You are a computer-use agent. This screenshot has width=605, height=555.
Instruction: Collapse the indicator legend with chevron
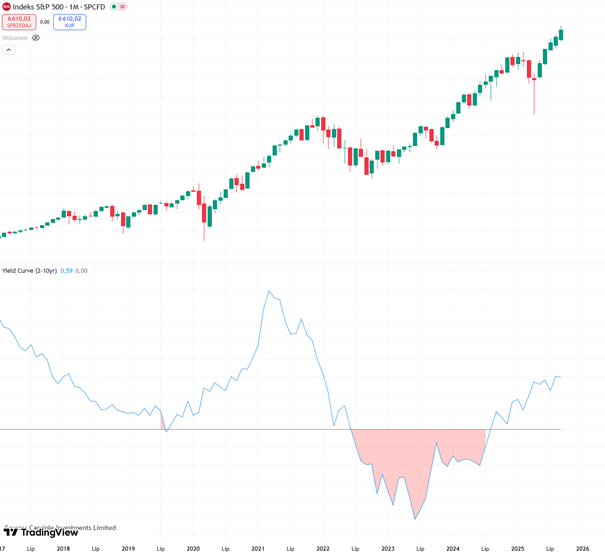click(9, 49)
